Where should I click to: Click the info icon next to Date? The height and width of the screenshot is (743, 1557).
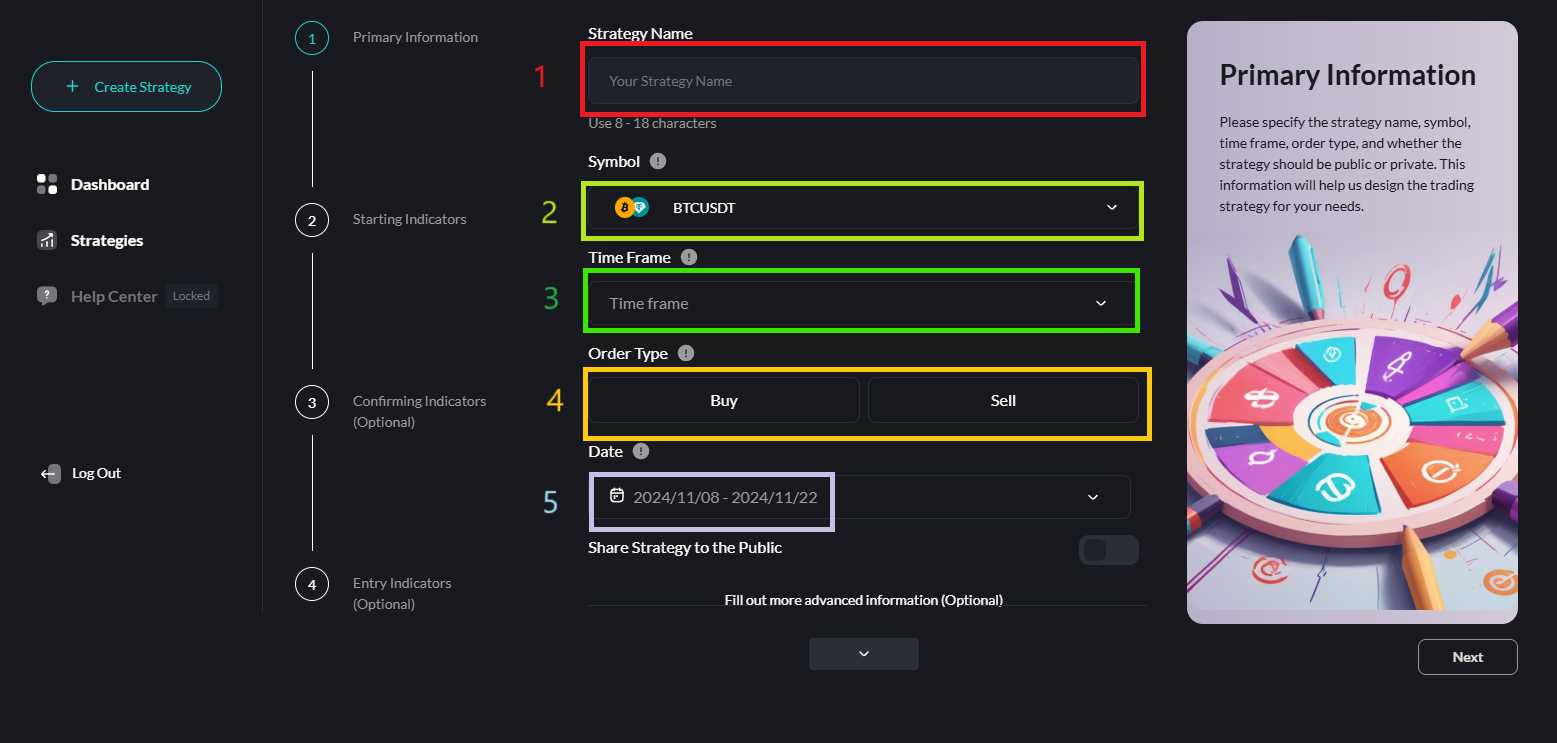pyautogui.click(x=641, y=451)
